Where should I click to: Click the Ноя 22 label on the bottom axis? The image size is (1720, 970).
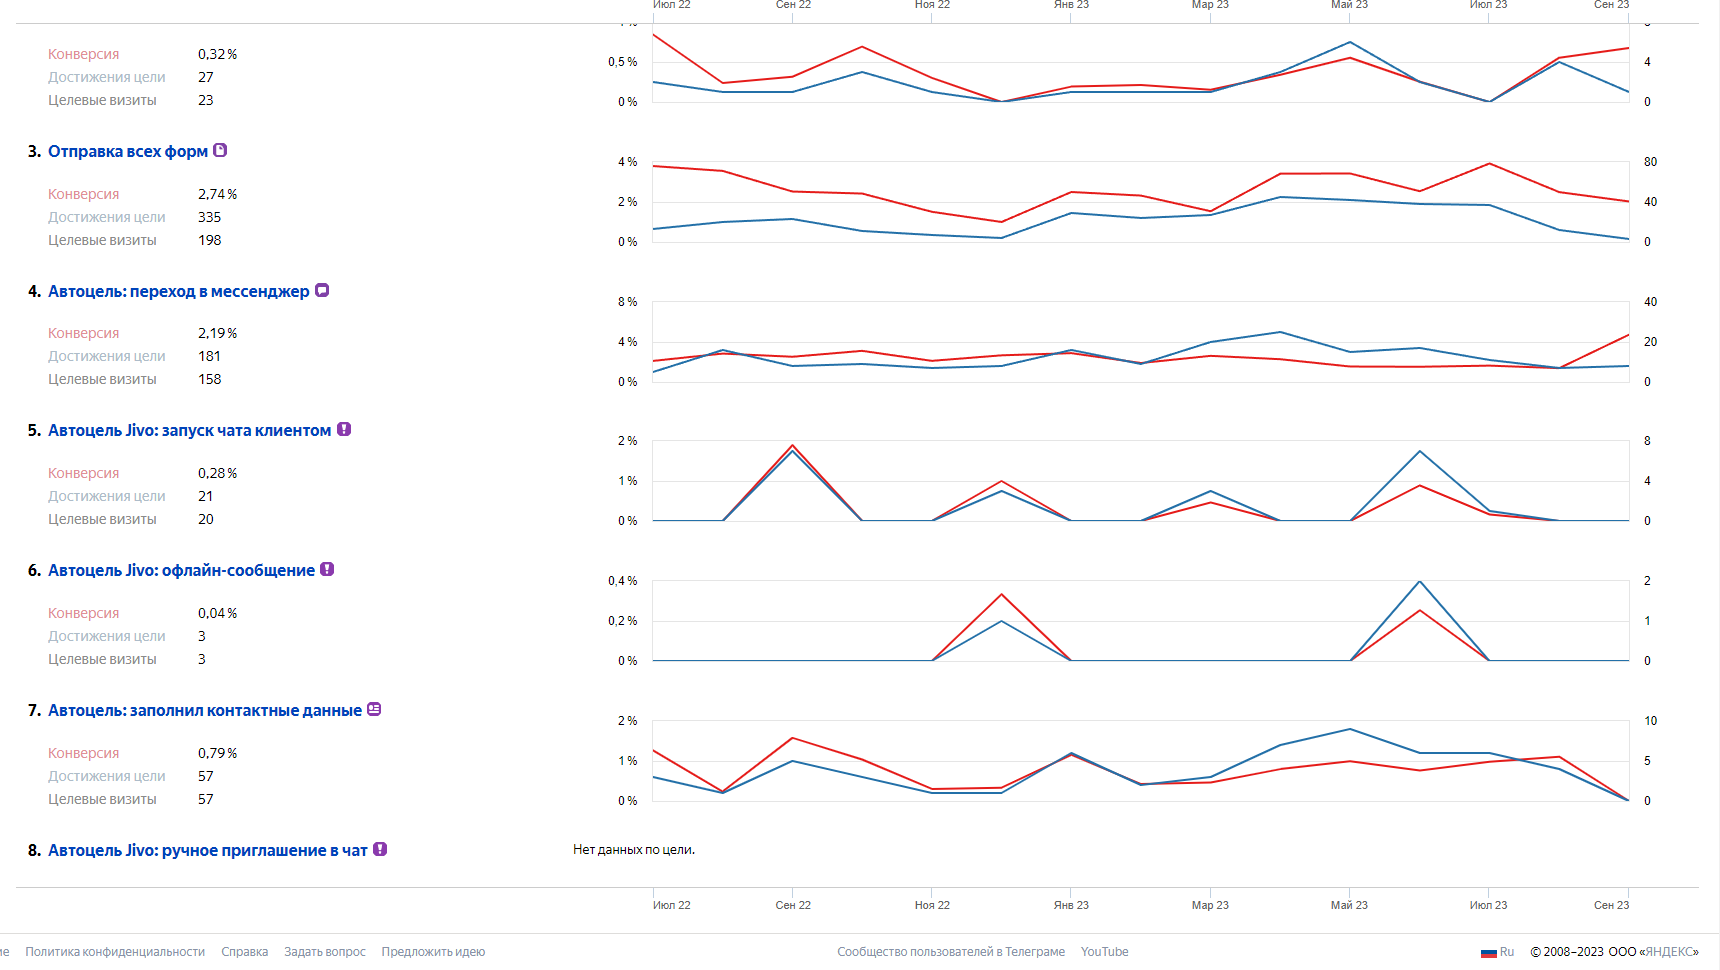point(932,905)
